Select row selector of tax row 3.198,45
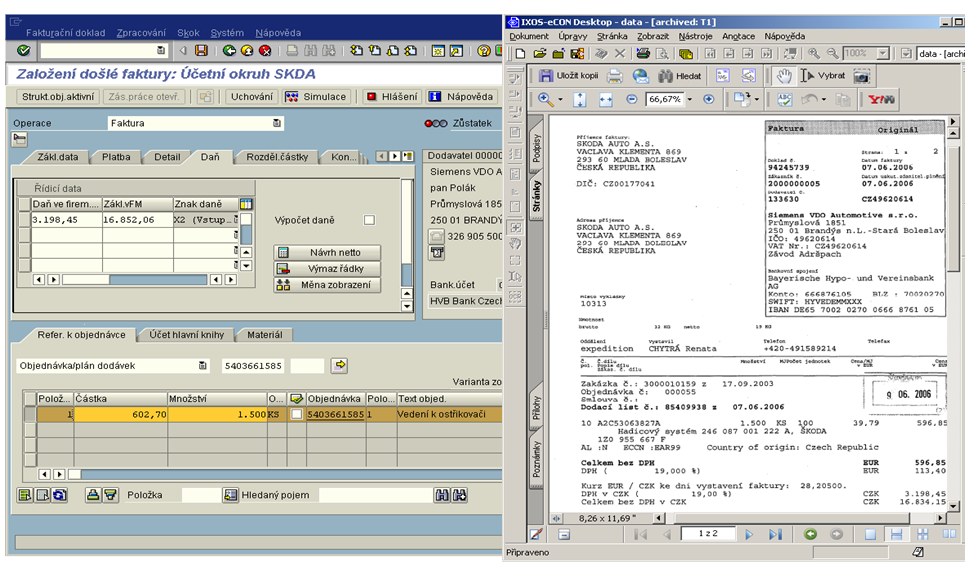 point(24,220)
